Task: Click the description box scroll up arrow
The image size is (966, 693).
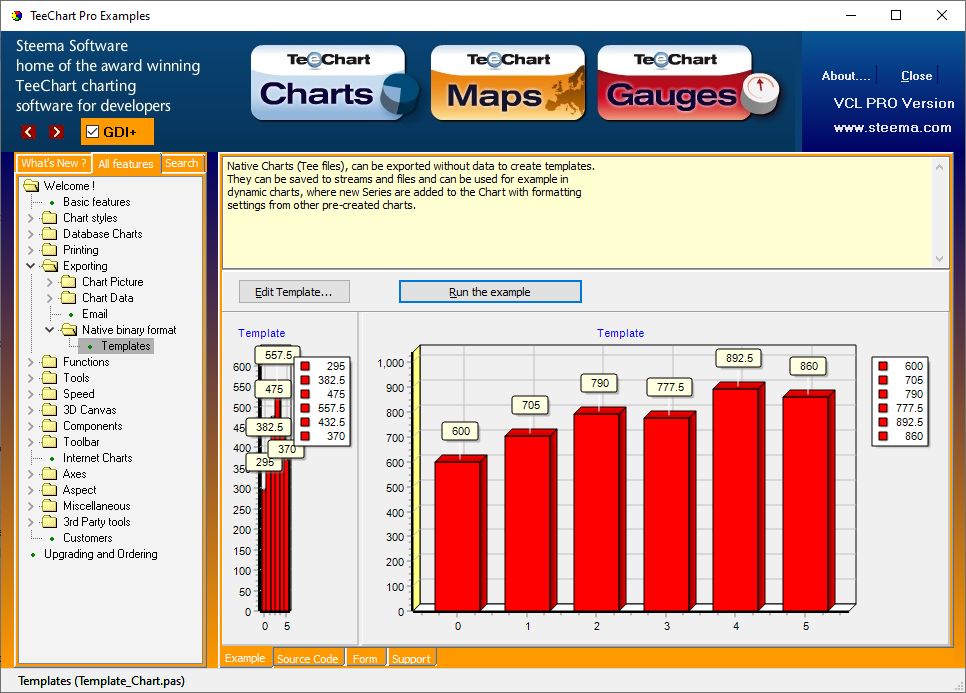Action: point(939,167)
